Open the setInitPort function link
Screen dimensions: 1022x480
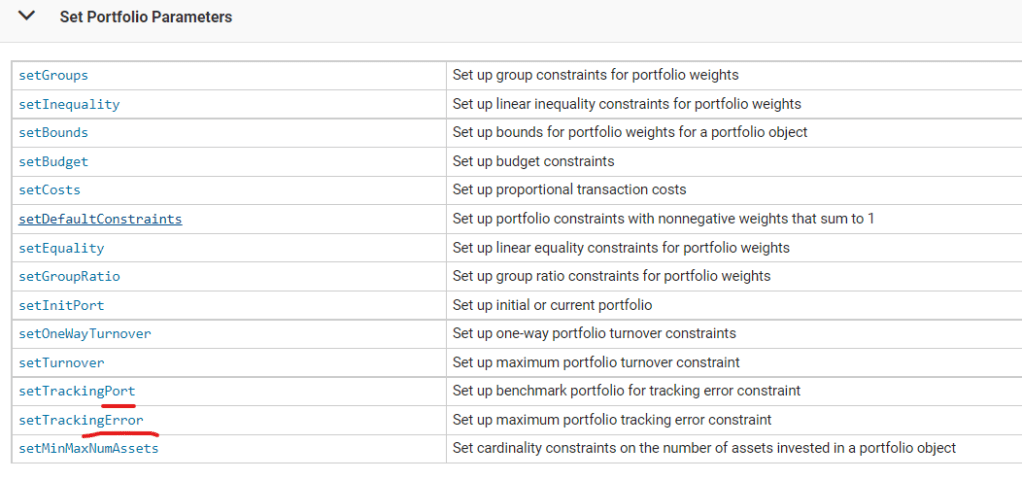pos(61,305)
